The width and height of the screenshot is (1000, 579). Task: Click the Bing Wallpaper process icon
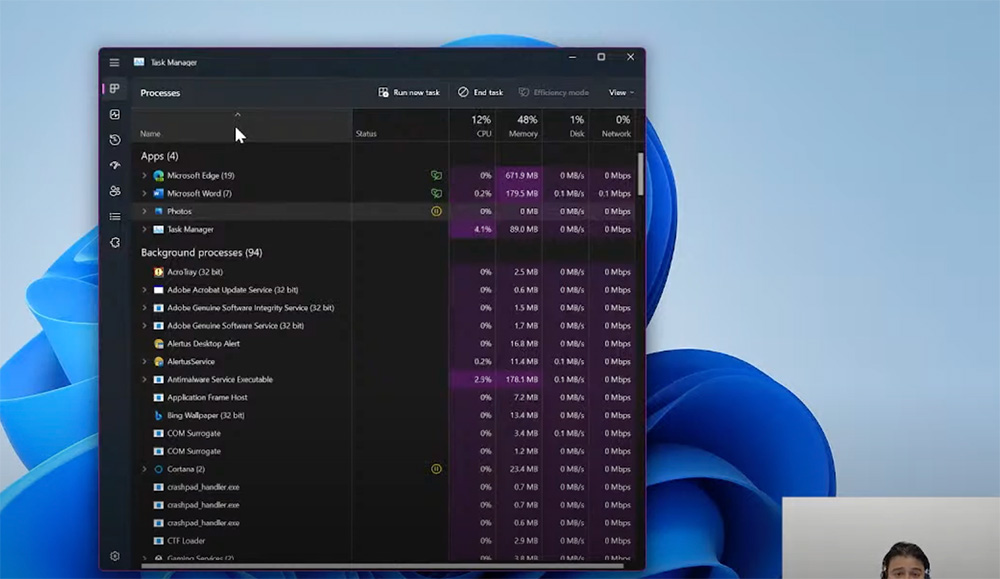point(158,415)
